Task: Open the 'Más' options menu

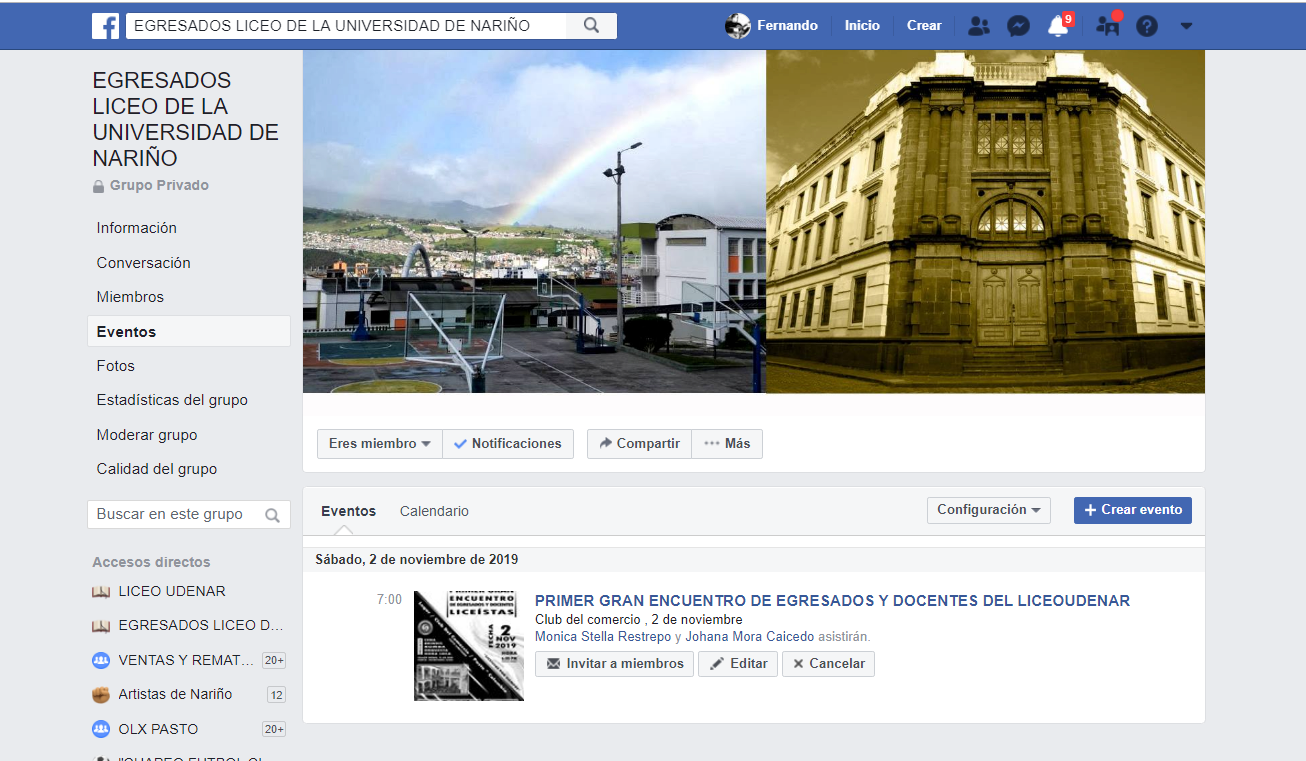Action: 727,444
